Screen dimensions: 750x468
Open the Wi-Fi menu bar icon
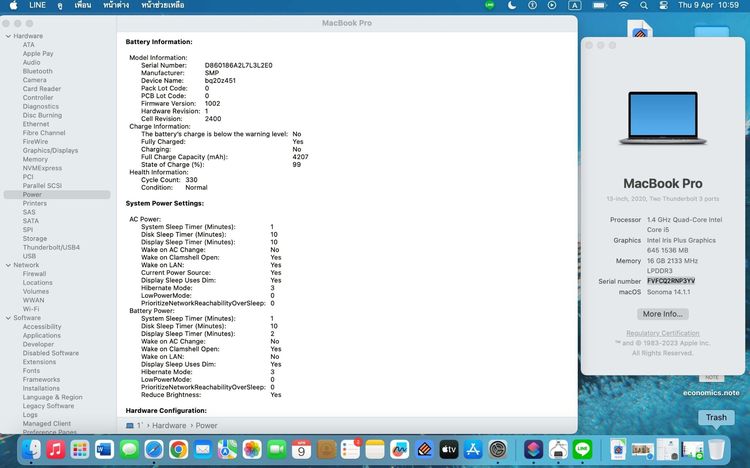tap(623, 5)
